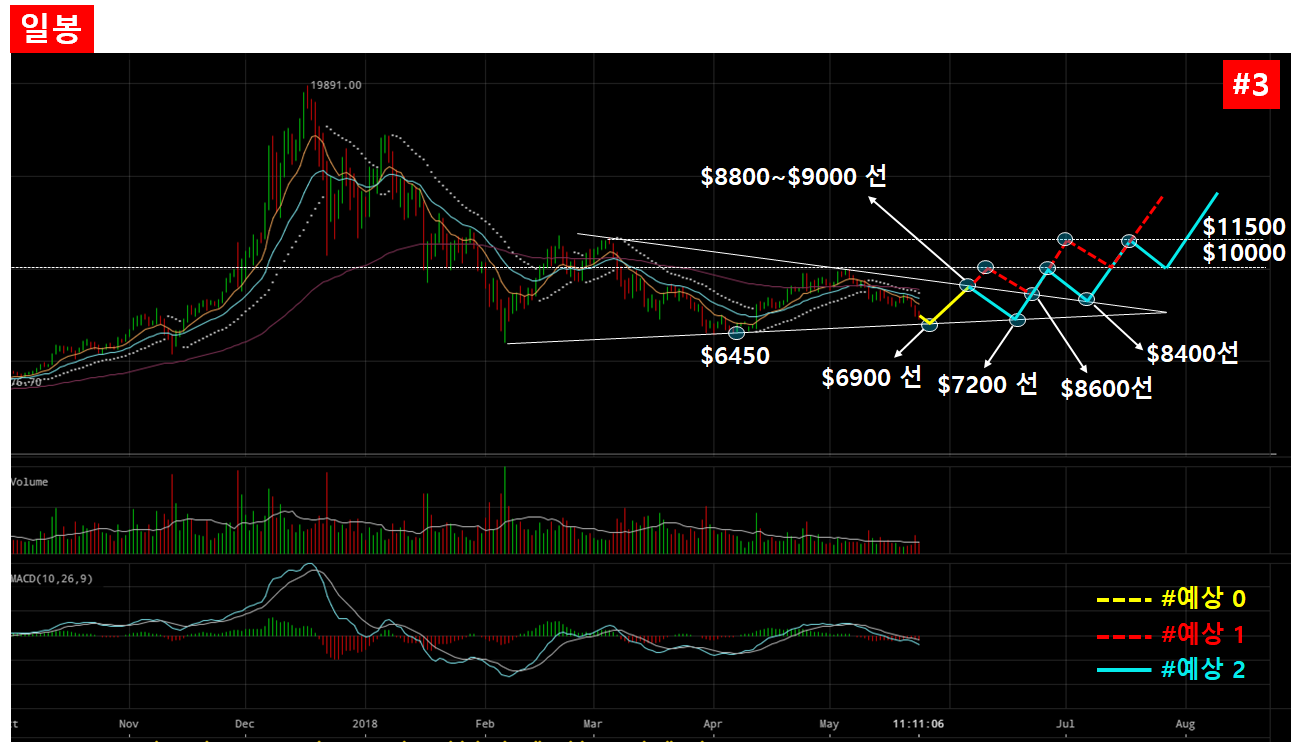Click the #예상 1 legend entry
The image size is (1301, 742).
click(1171, 634)
